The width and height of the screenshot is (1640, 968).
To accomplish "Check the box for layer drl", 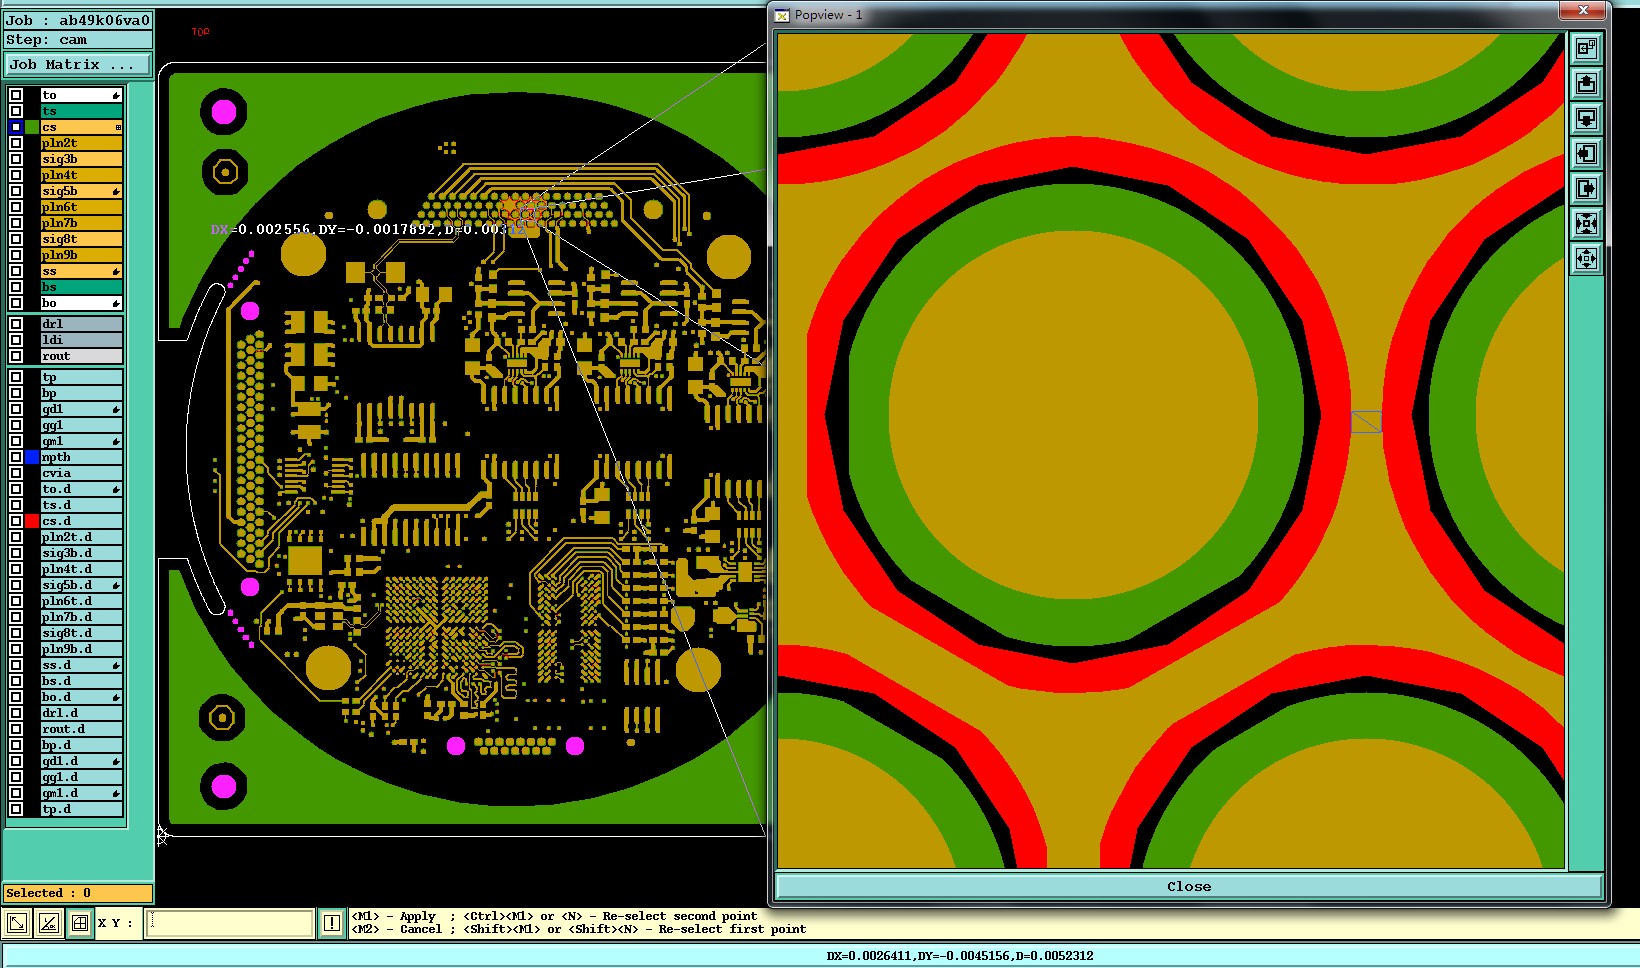I will point(16,324).
